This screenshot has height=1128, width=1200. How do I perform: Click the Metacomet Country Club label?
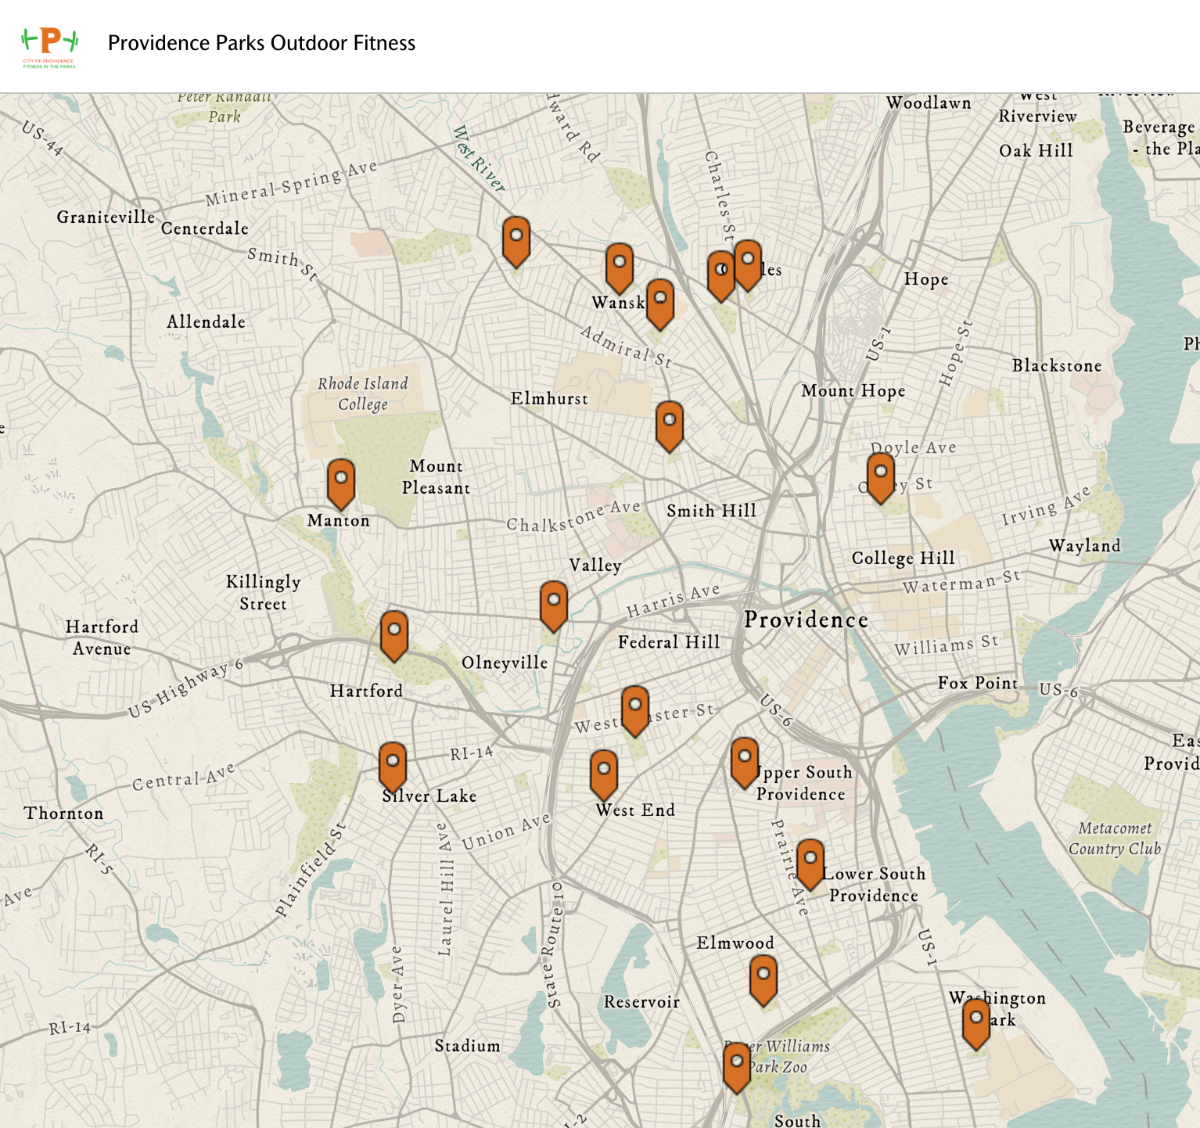pyautogui.click(x=1115, y=839)
